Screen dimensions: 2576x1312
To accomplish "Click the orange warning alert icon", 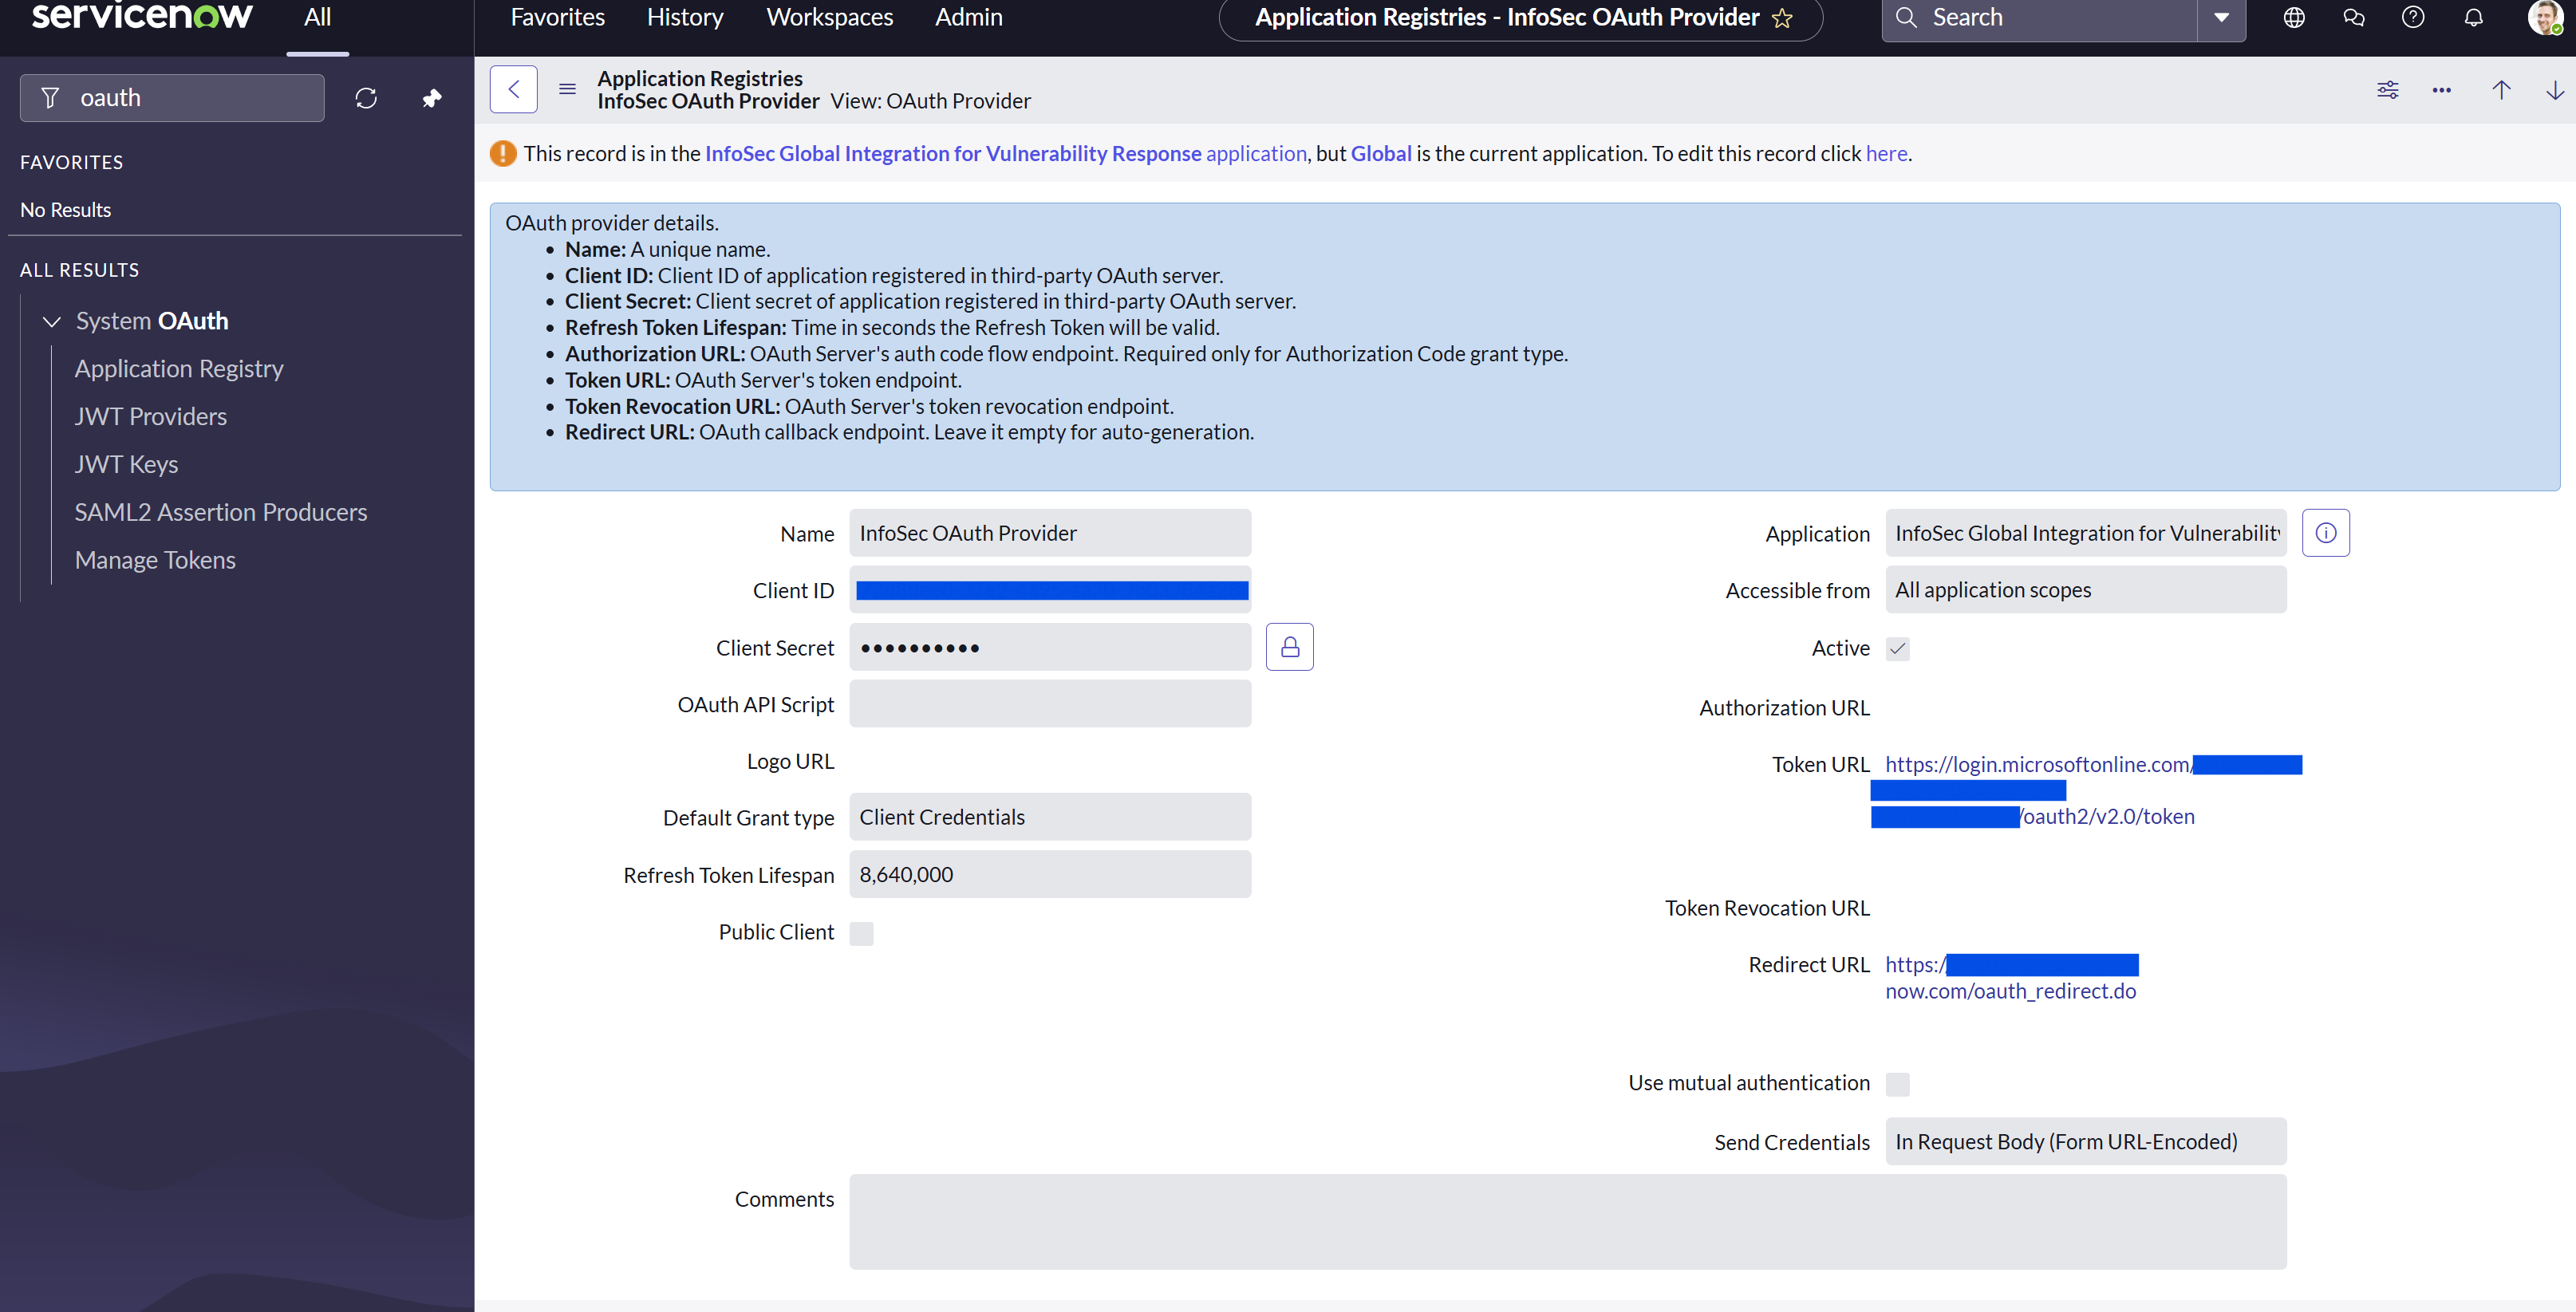I will click(503, 153).
